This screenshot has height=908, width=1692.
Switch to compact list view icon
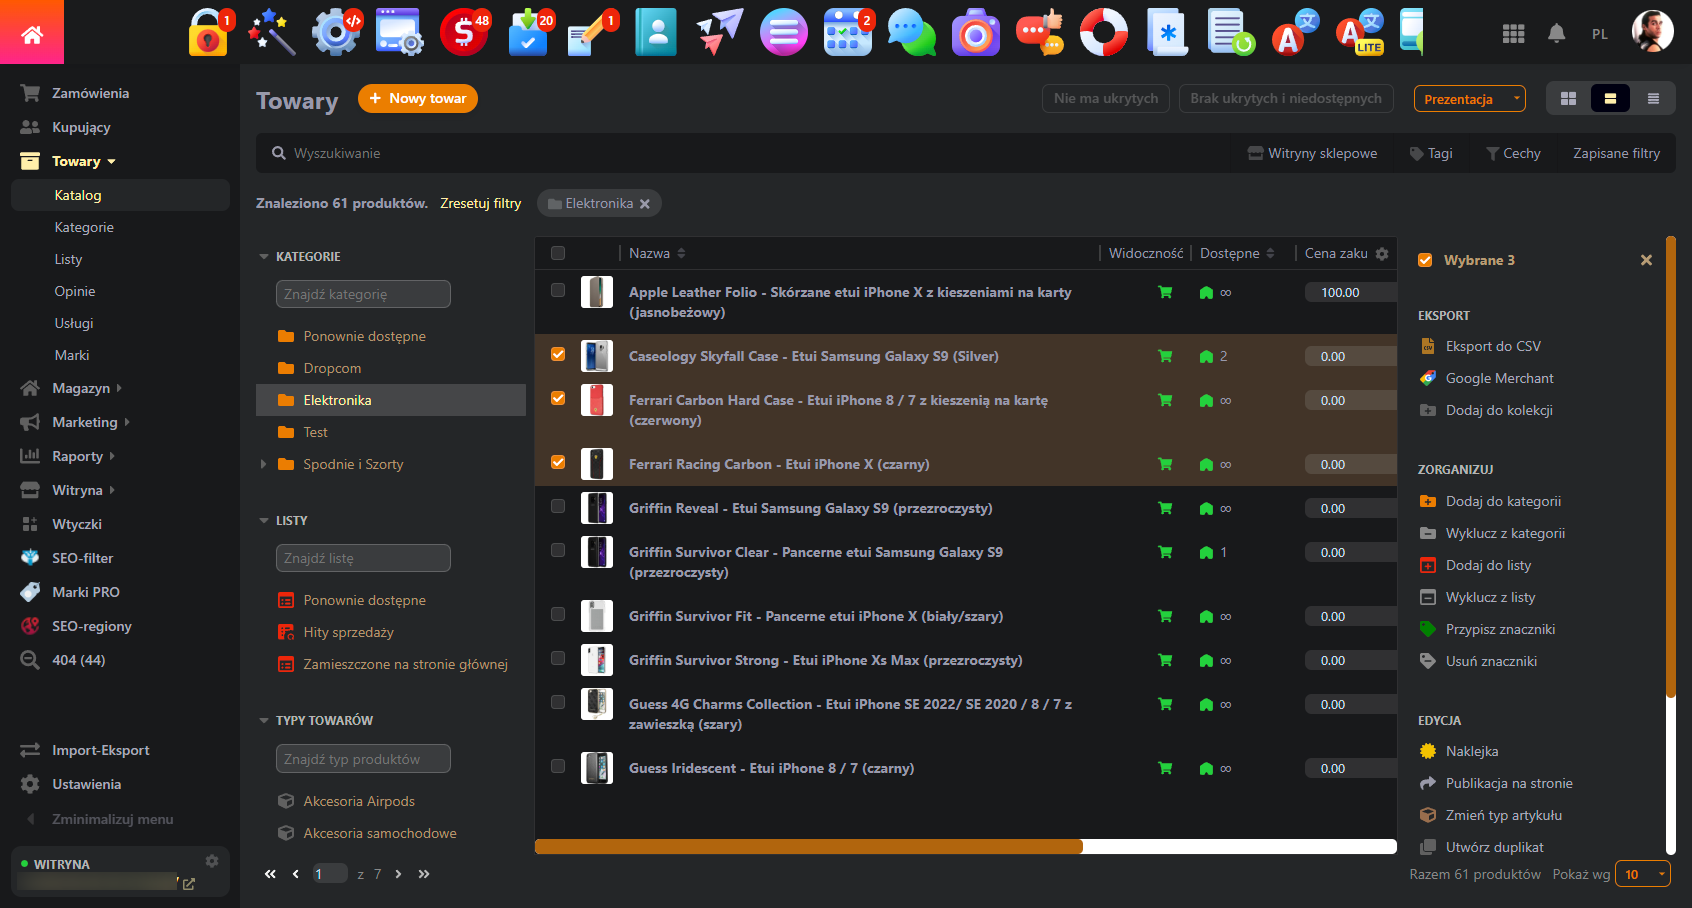[x=1653, y=99]
